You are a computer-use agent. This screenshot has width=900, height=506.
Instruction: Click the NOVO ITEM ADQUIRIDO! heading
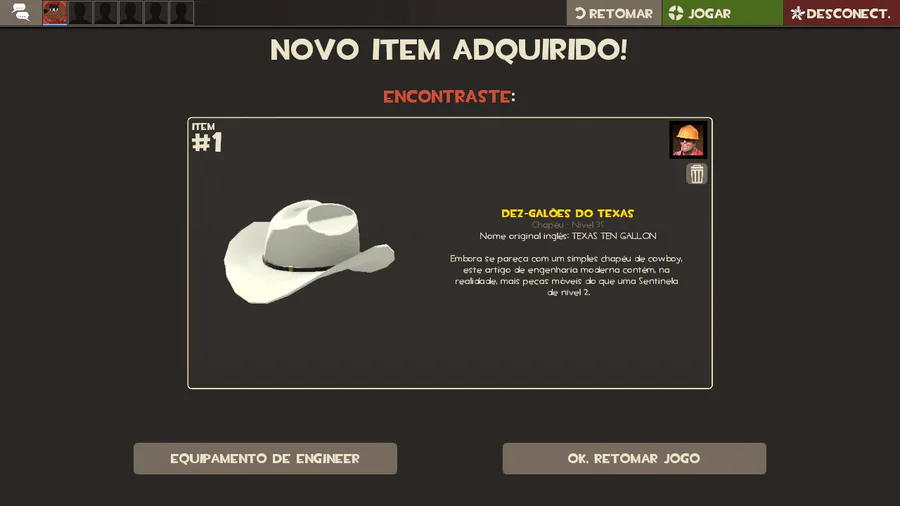pos(449,50)
